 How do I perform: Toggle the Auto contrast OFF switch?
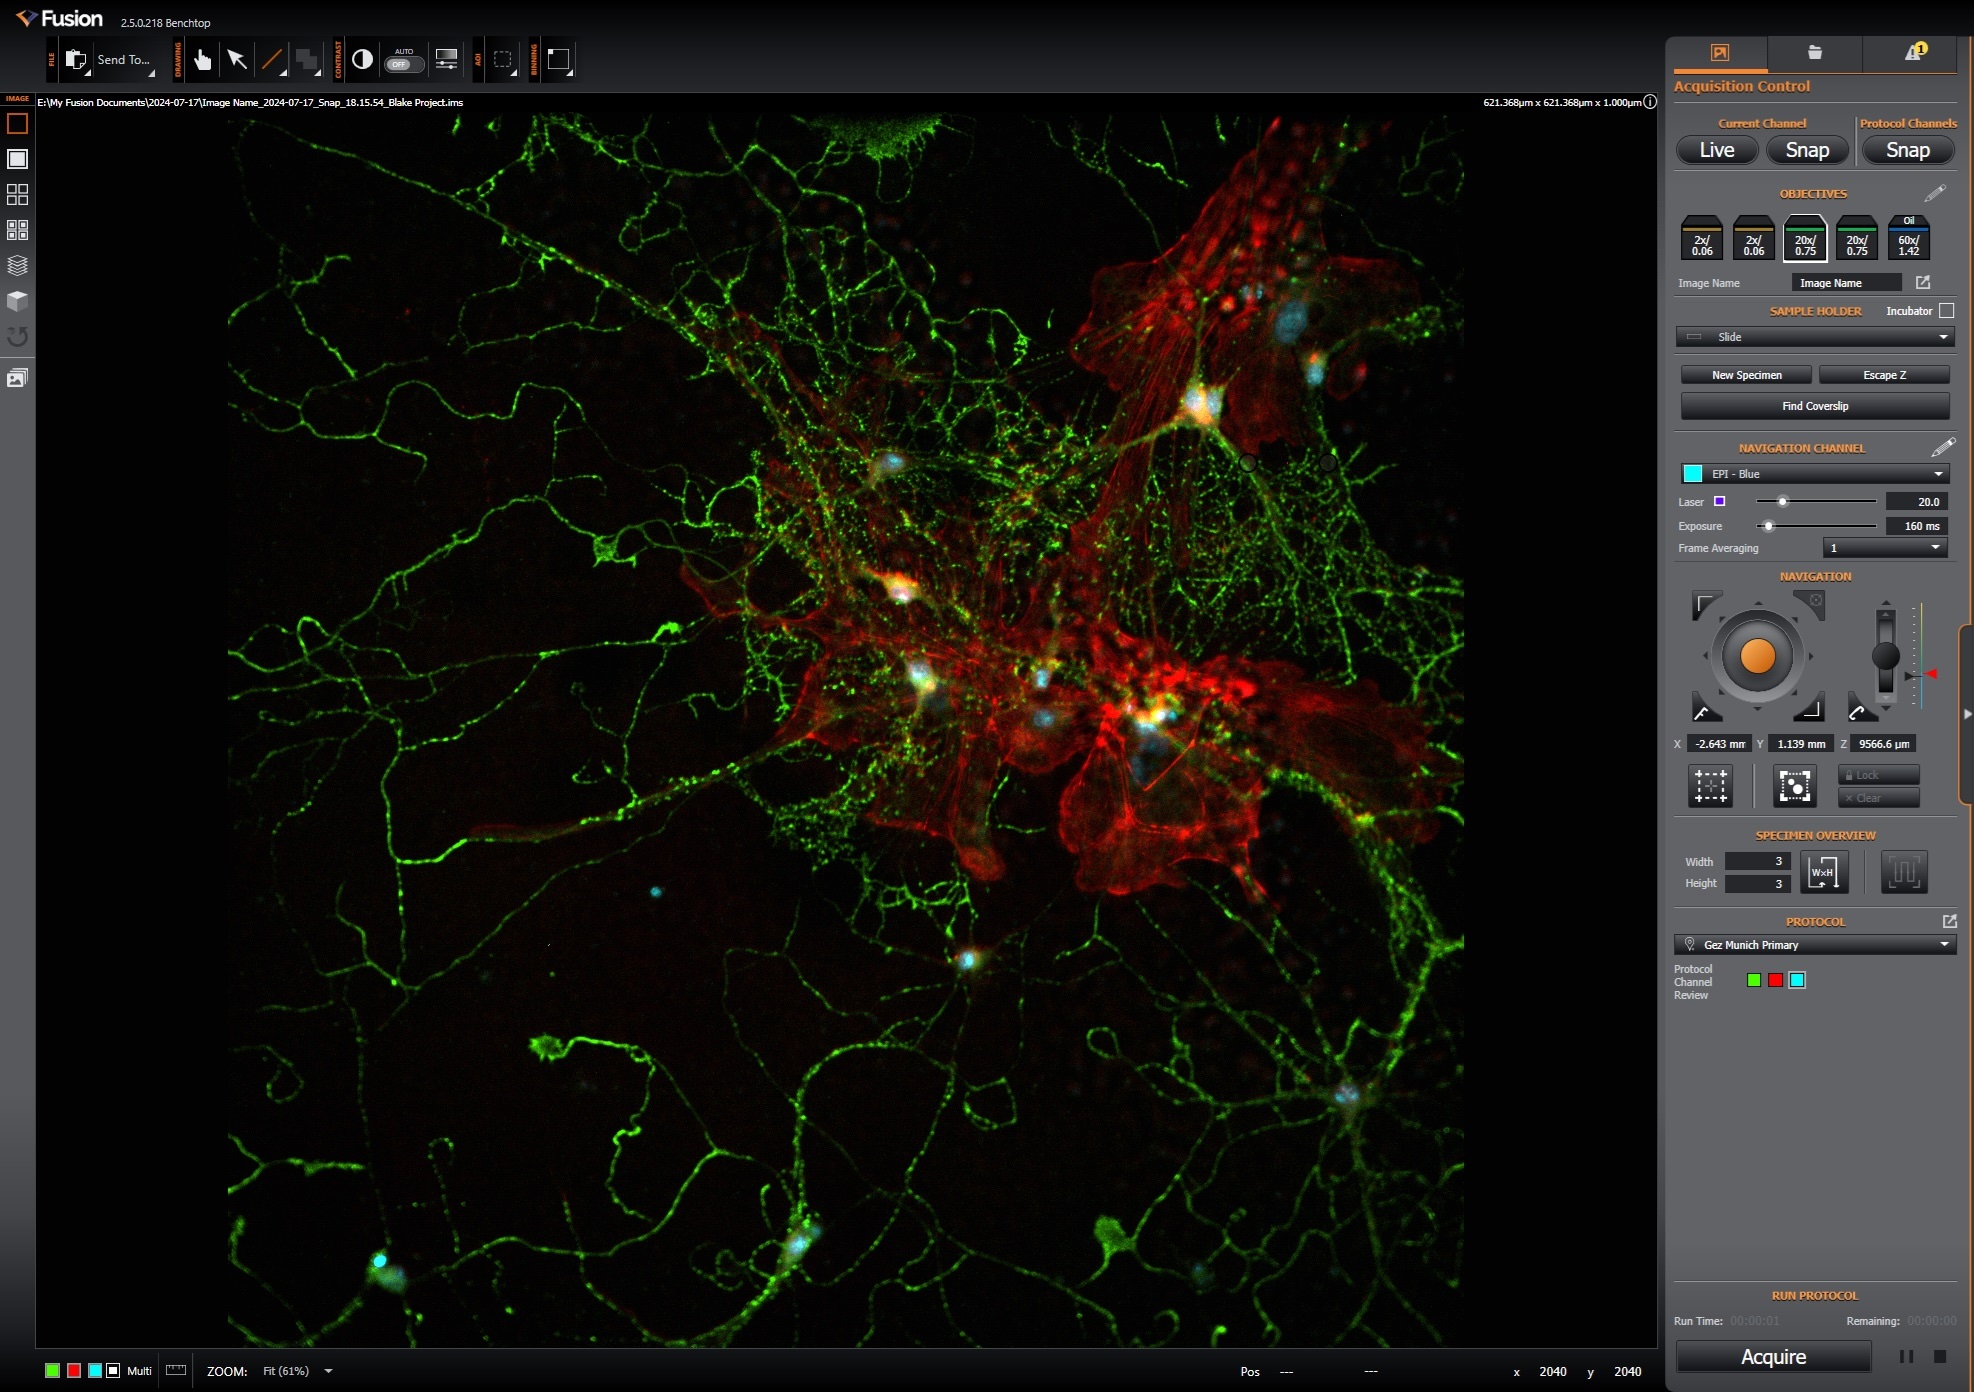point(403,64)
